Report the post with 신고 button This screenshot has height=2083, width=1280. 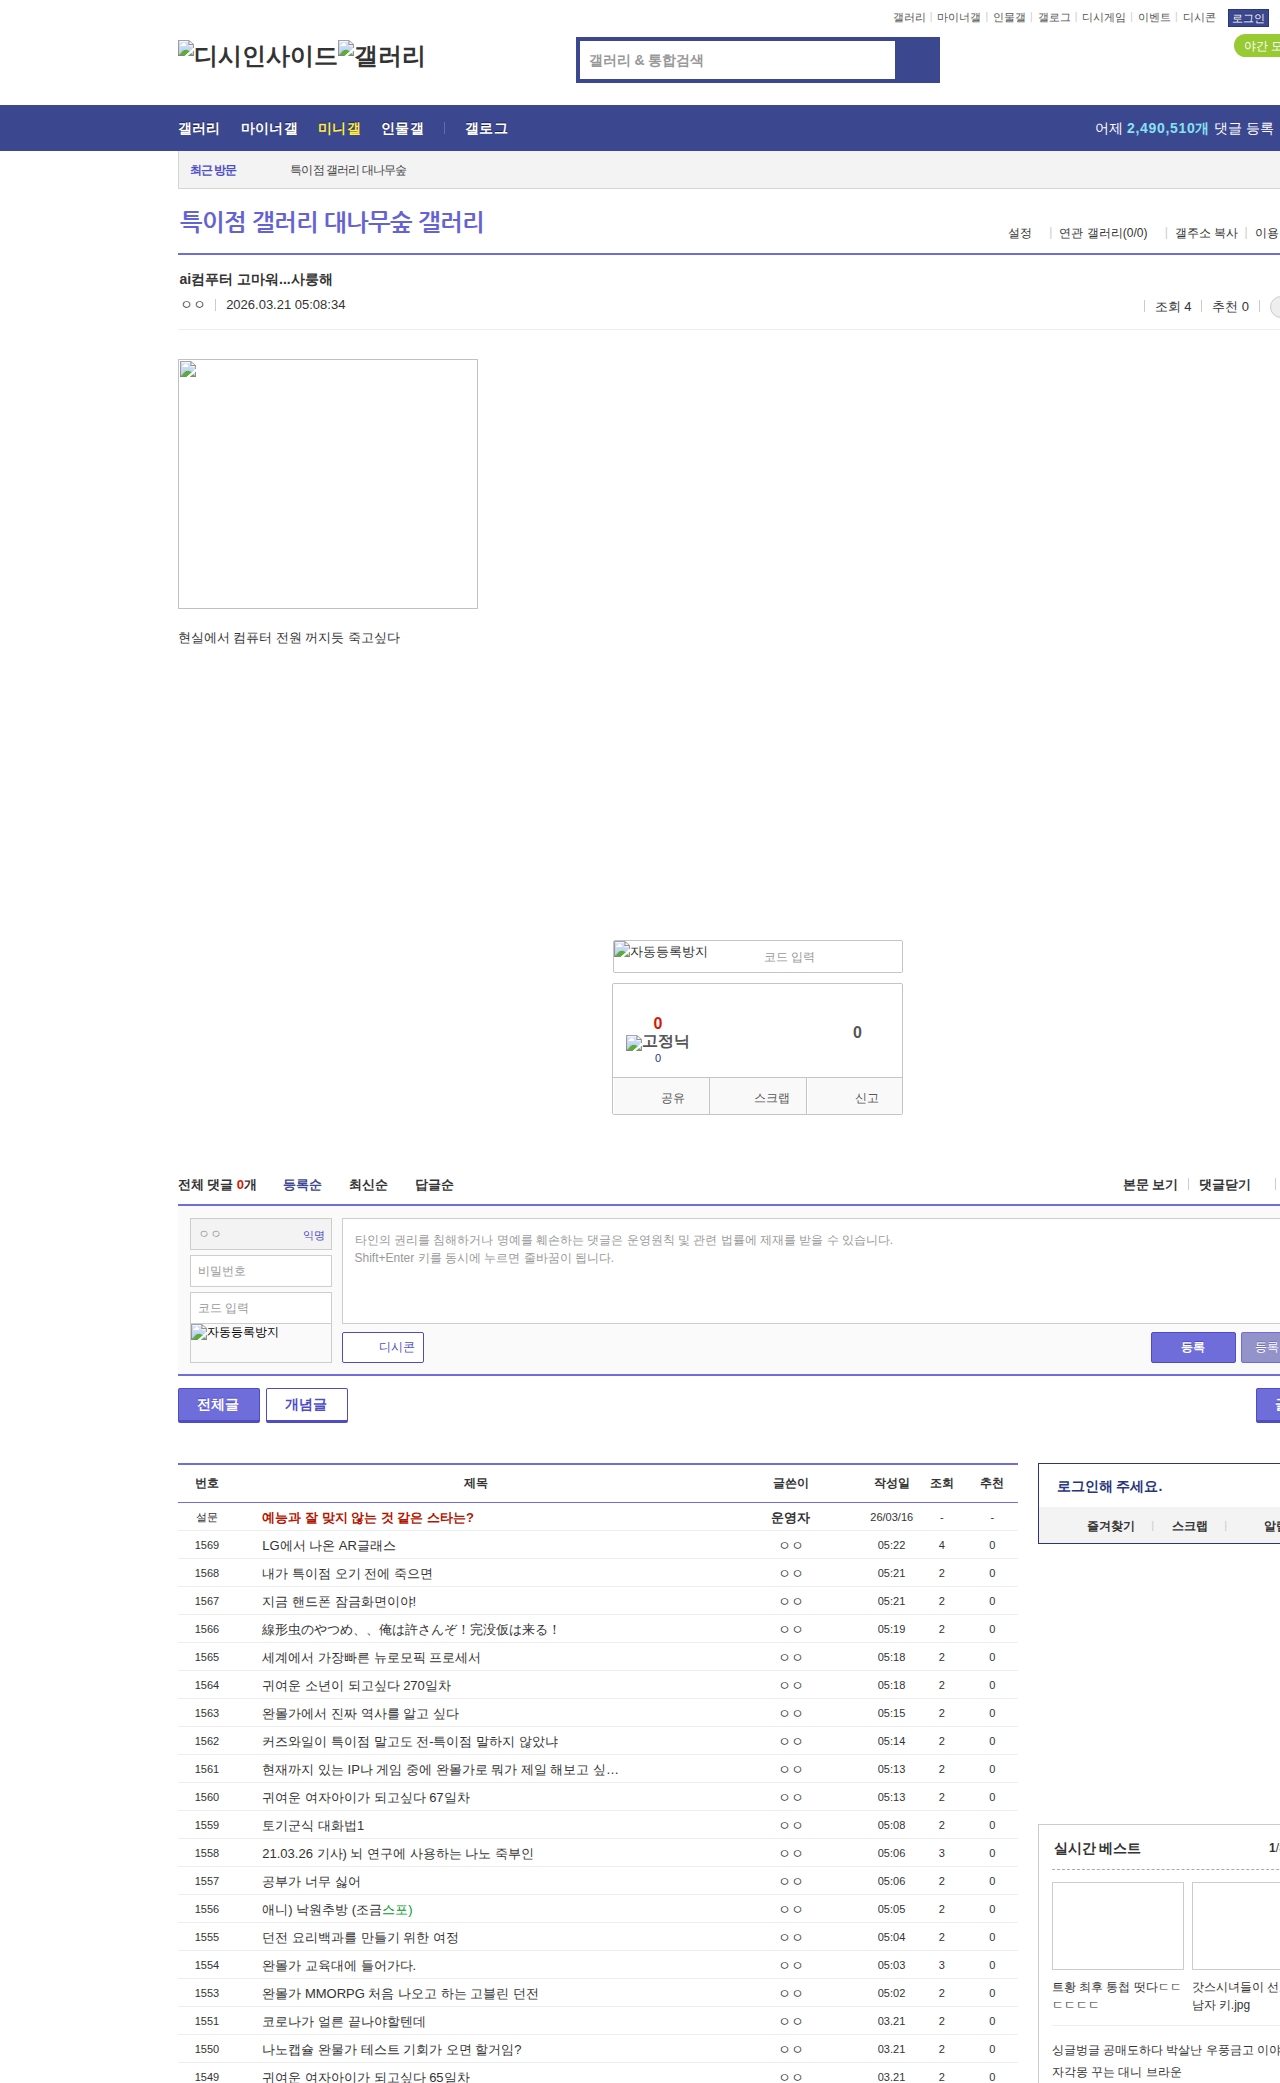tap(855, 1097)
